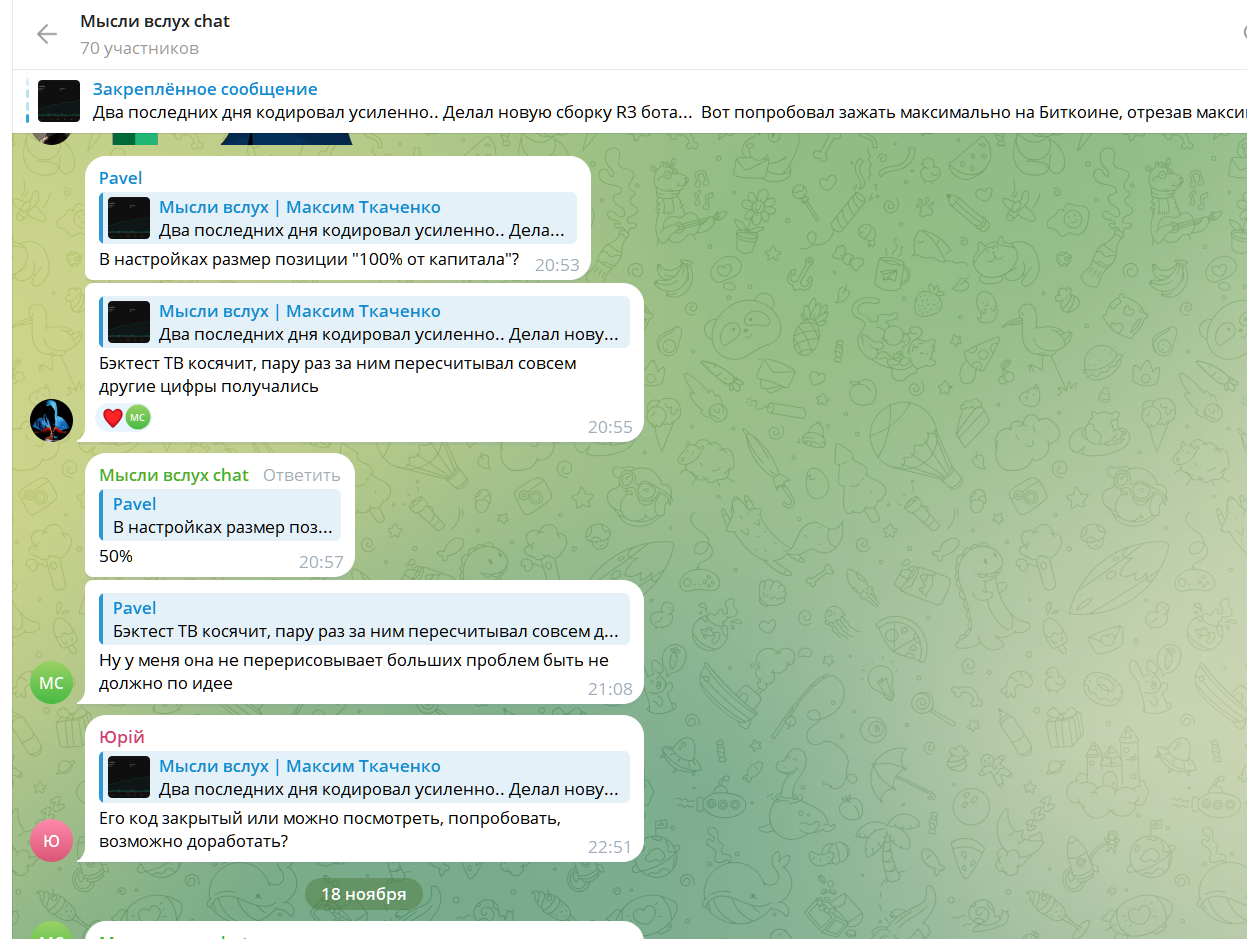Open the quoted post in the 20:55 message

click(x=388, y=323)
